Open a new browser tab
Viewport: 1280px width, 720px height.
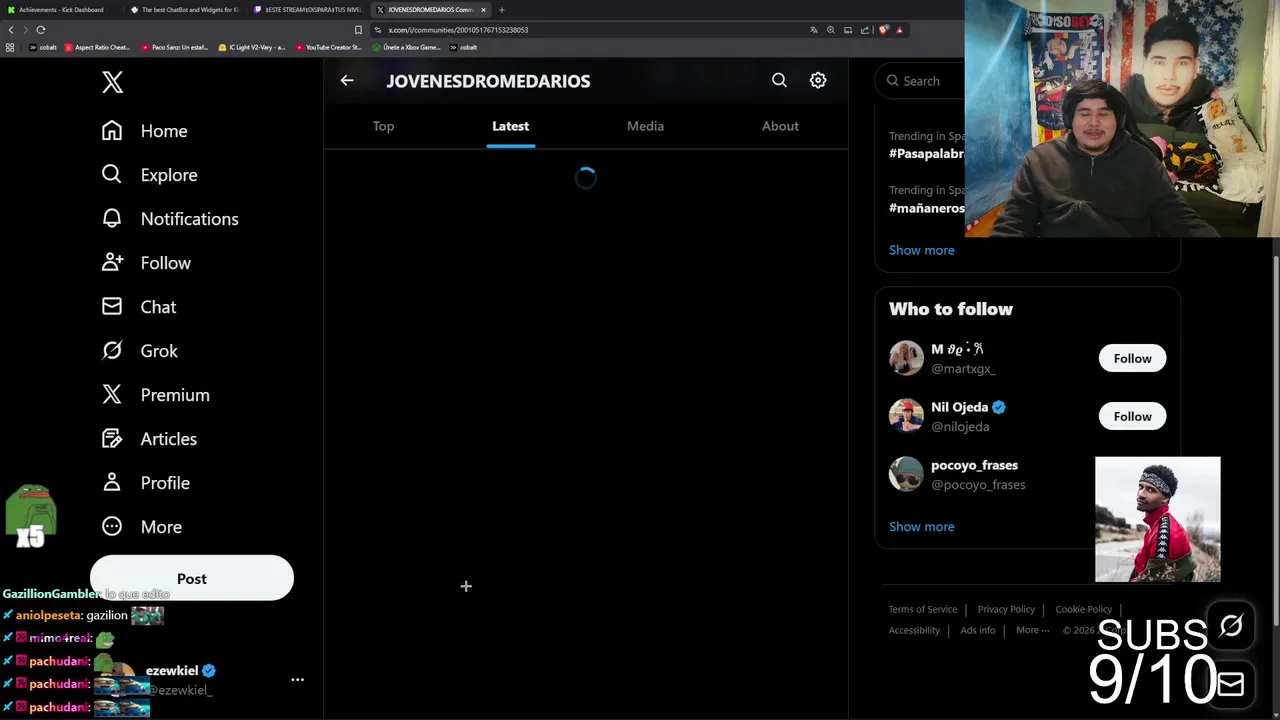(x=502, y=10)
